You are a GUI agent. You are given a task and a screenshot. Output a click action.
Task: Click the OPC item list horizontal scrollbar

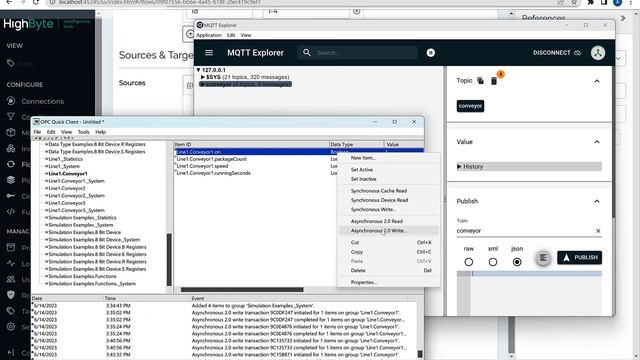(x=242, y=289)
